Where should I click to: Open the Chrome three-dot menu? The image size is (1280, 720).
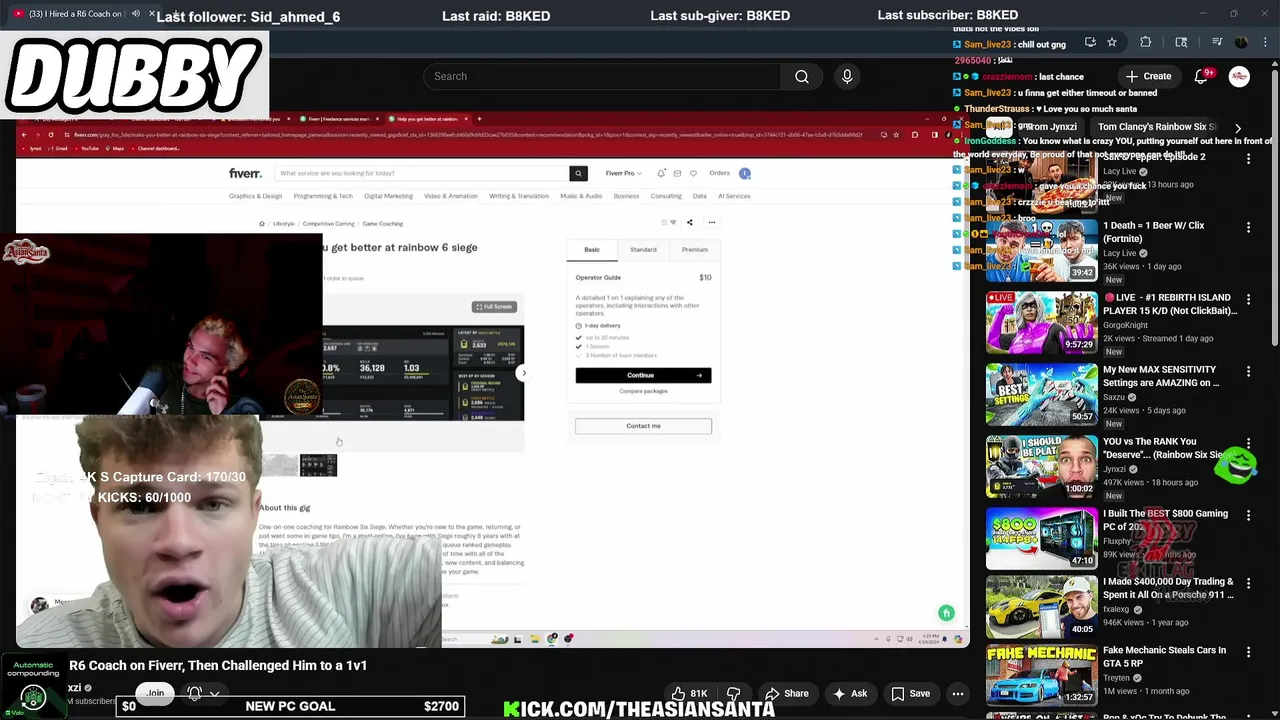coord(1264,42)
